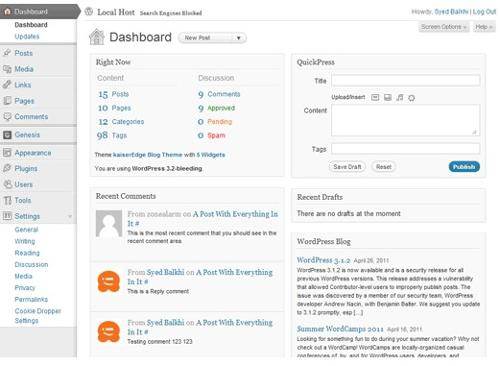Click the Syed Balkhi profile link at top
This screenshot has width=500, height=366.
pos(451,12)
